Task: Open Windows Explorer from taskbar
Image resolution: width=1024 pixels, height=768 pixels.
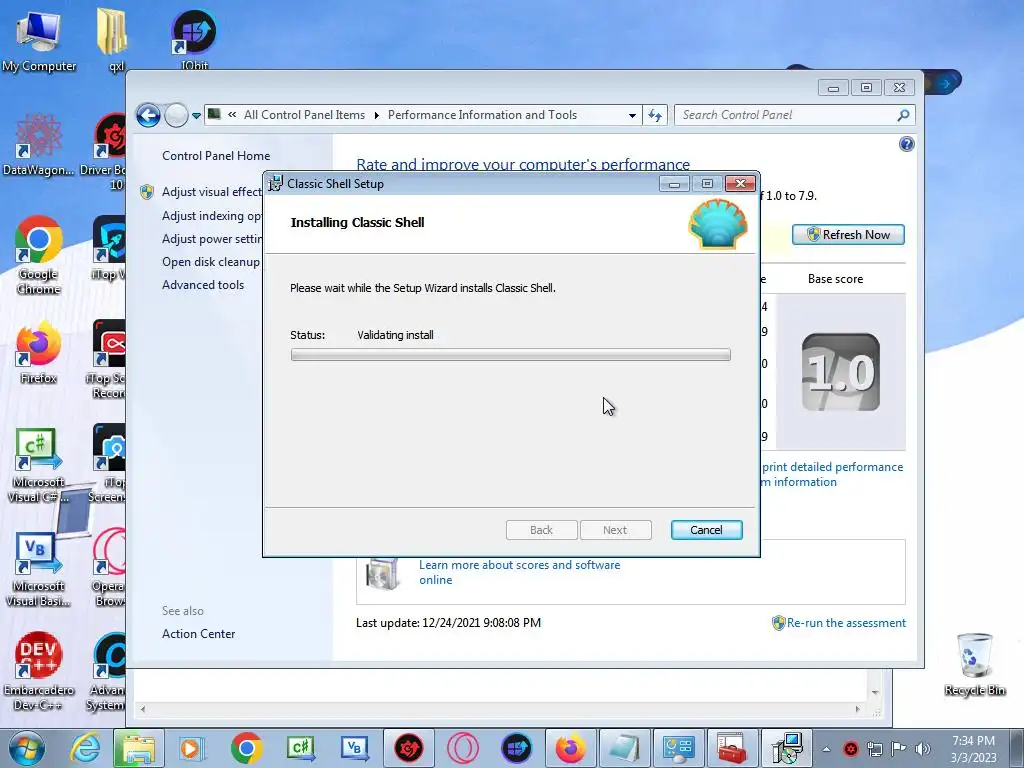Action: [x=138, y=748]
